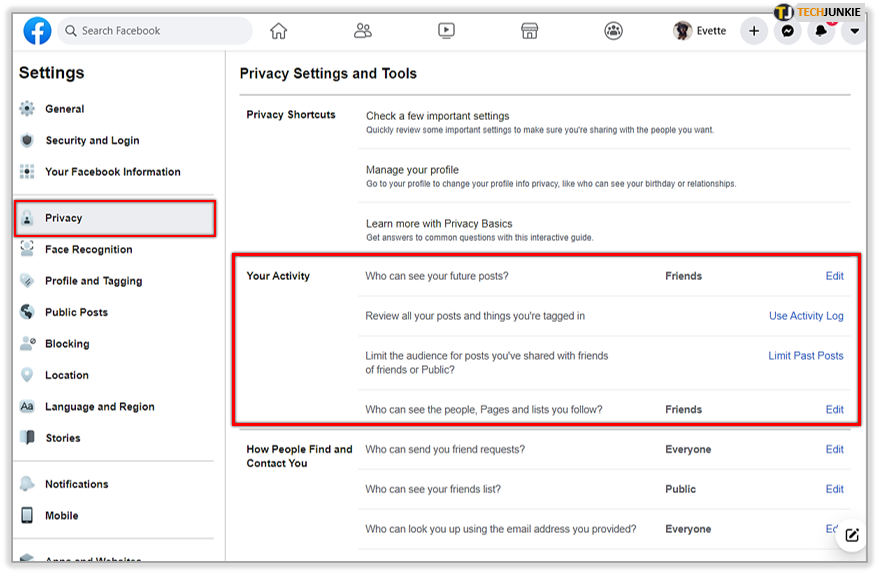
Task: Click the Public Posts globe icon
Action: point(27,312)
